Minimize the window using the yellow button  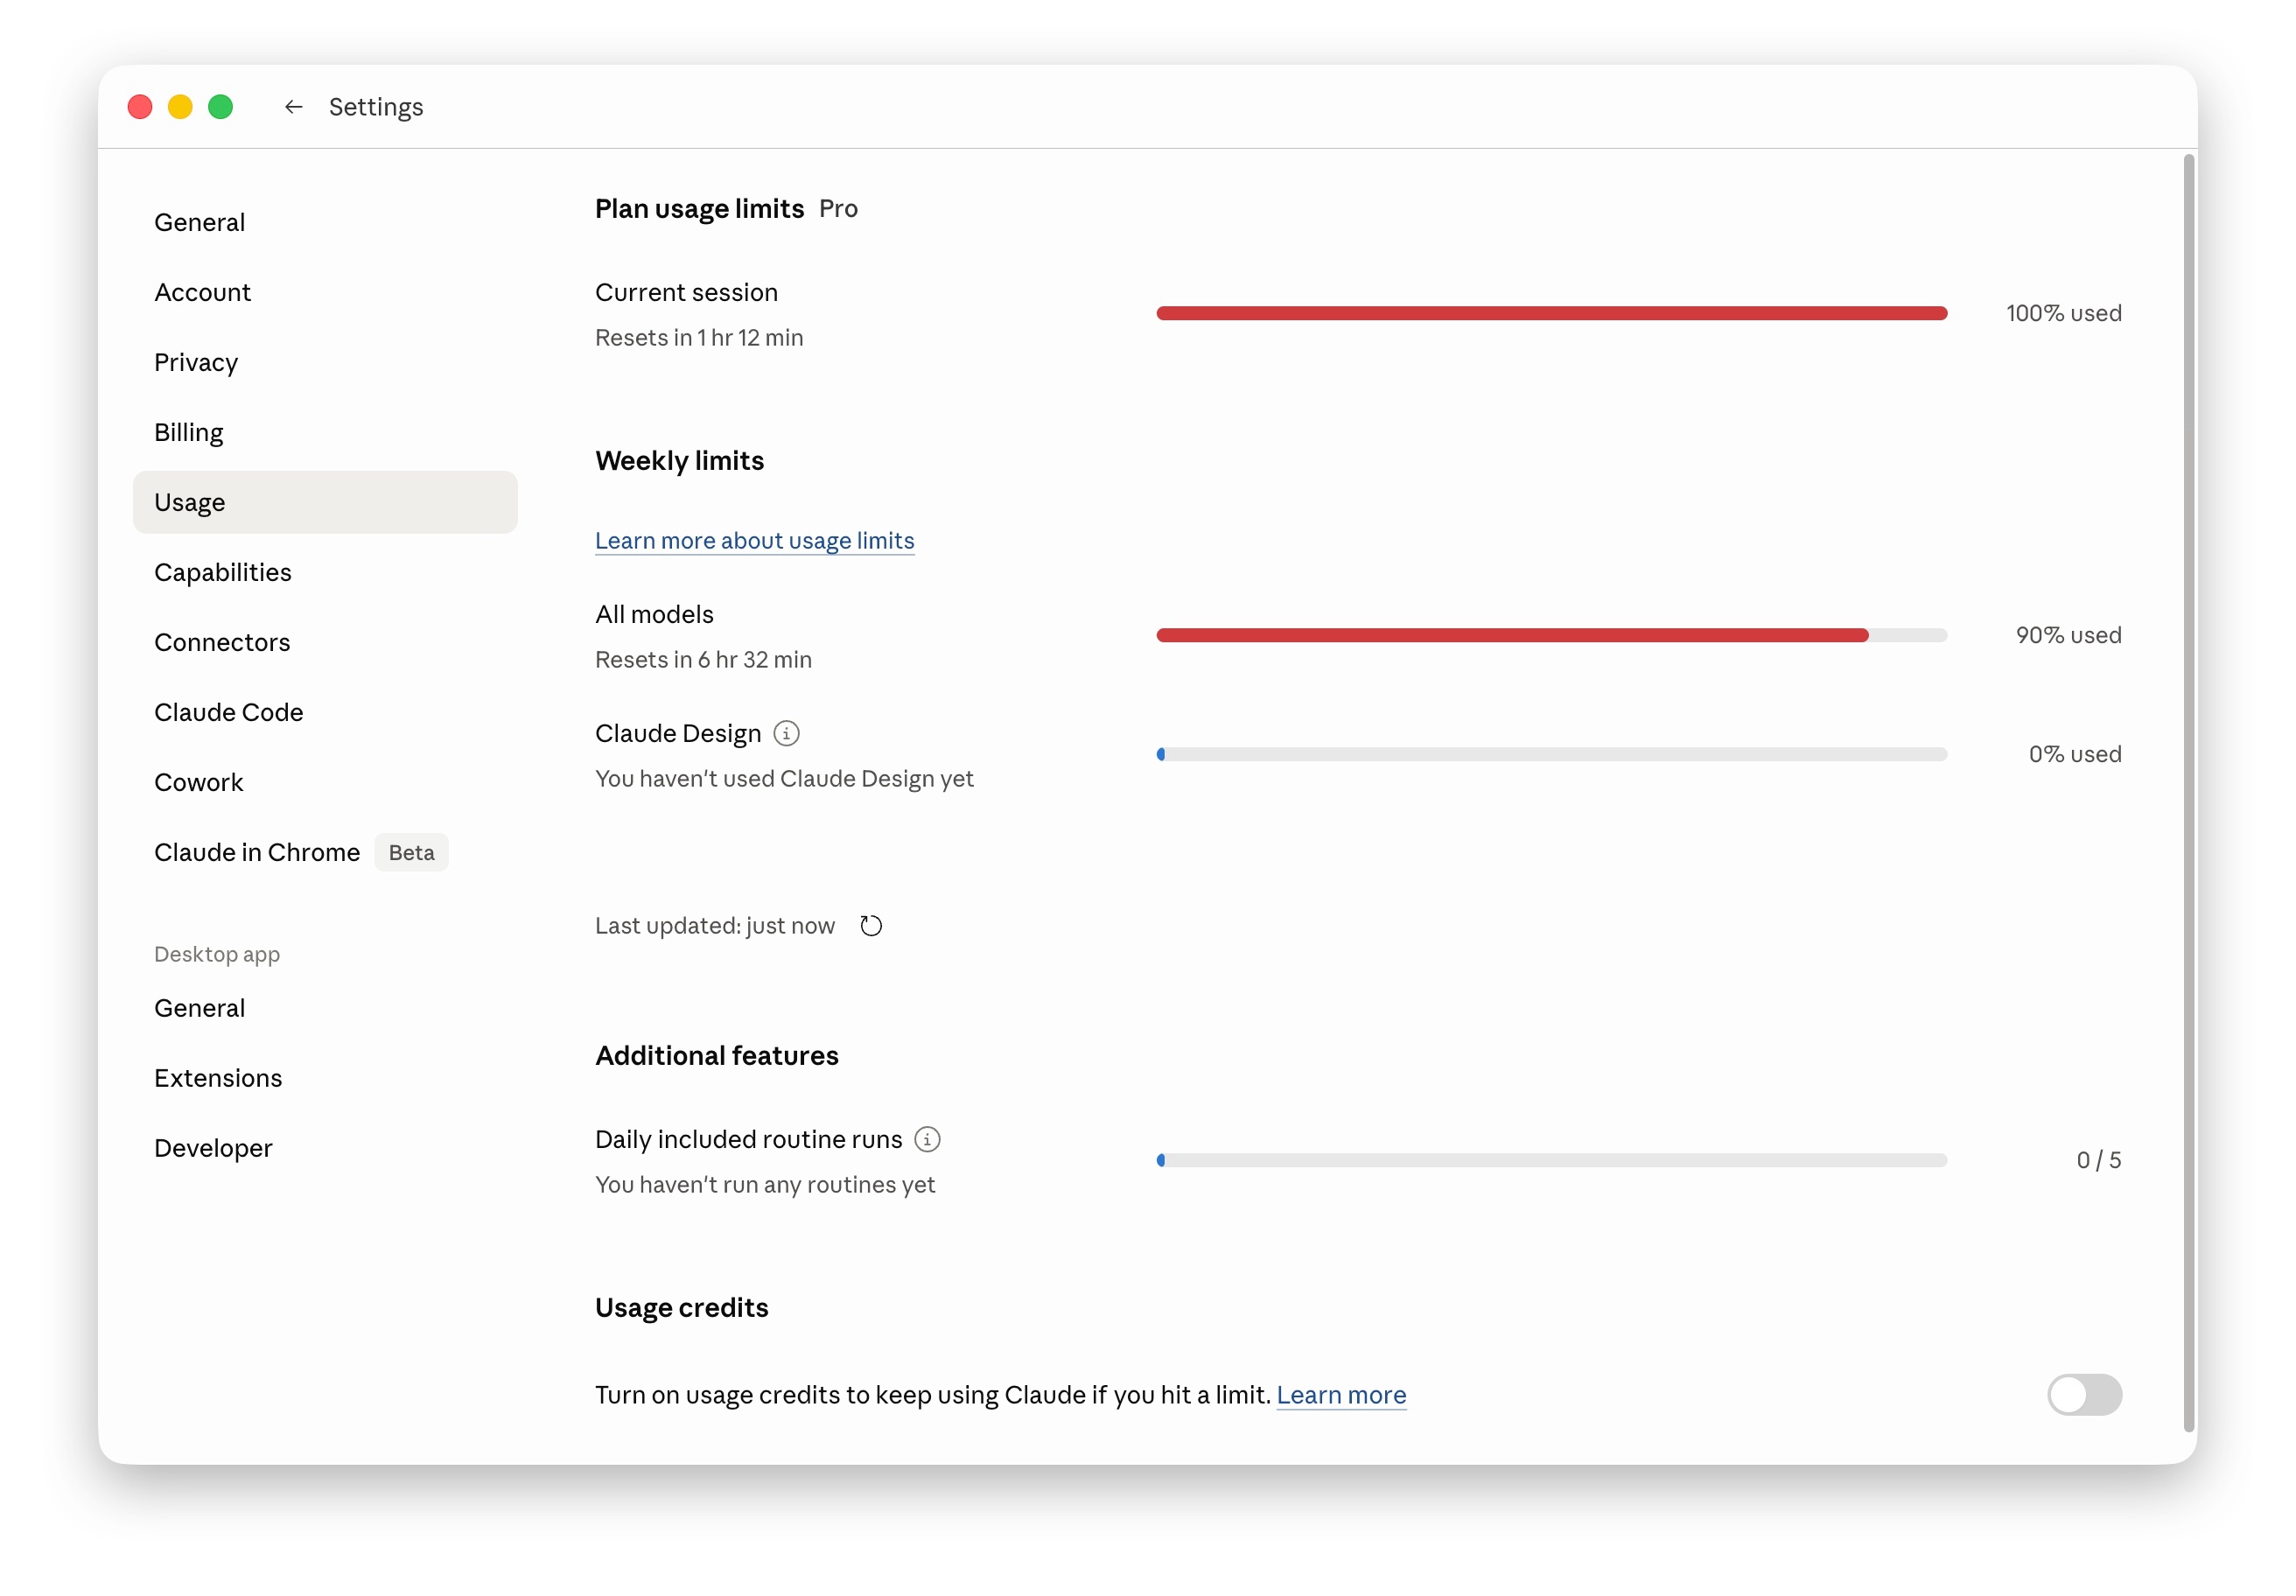[180, 107]
